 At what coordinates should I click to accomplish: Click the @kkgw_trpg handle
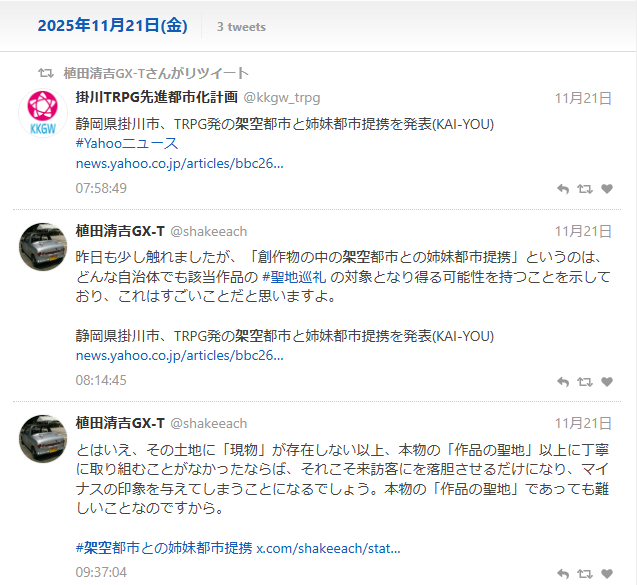(x=282, y=98)
